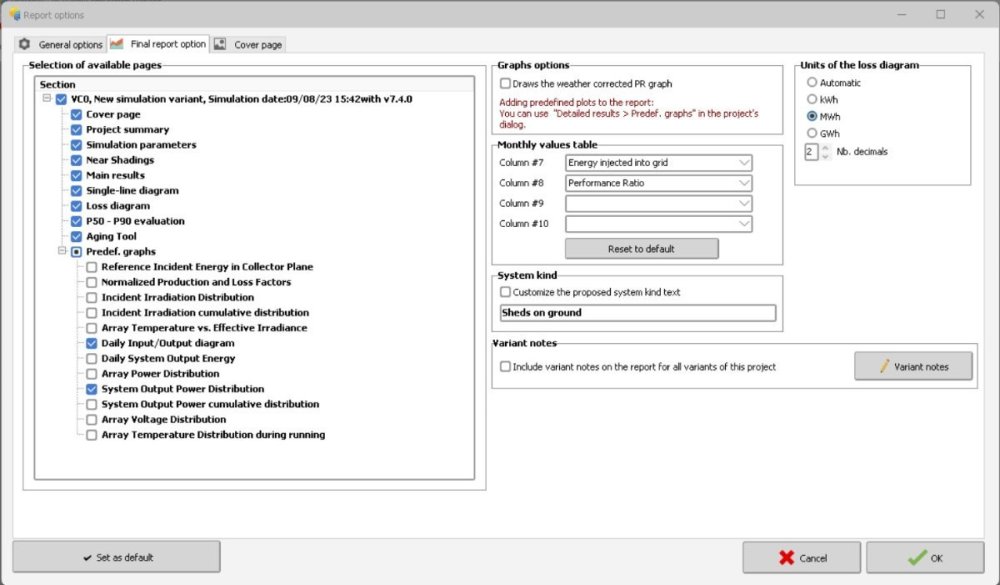Uncheck the Loss diagram page
This screenshot has height=585, width=1000.
(76, 206)
